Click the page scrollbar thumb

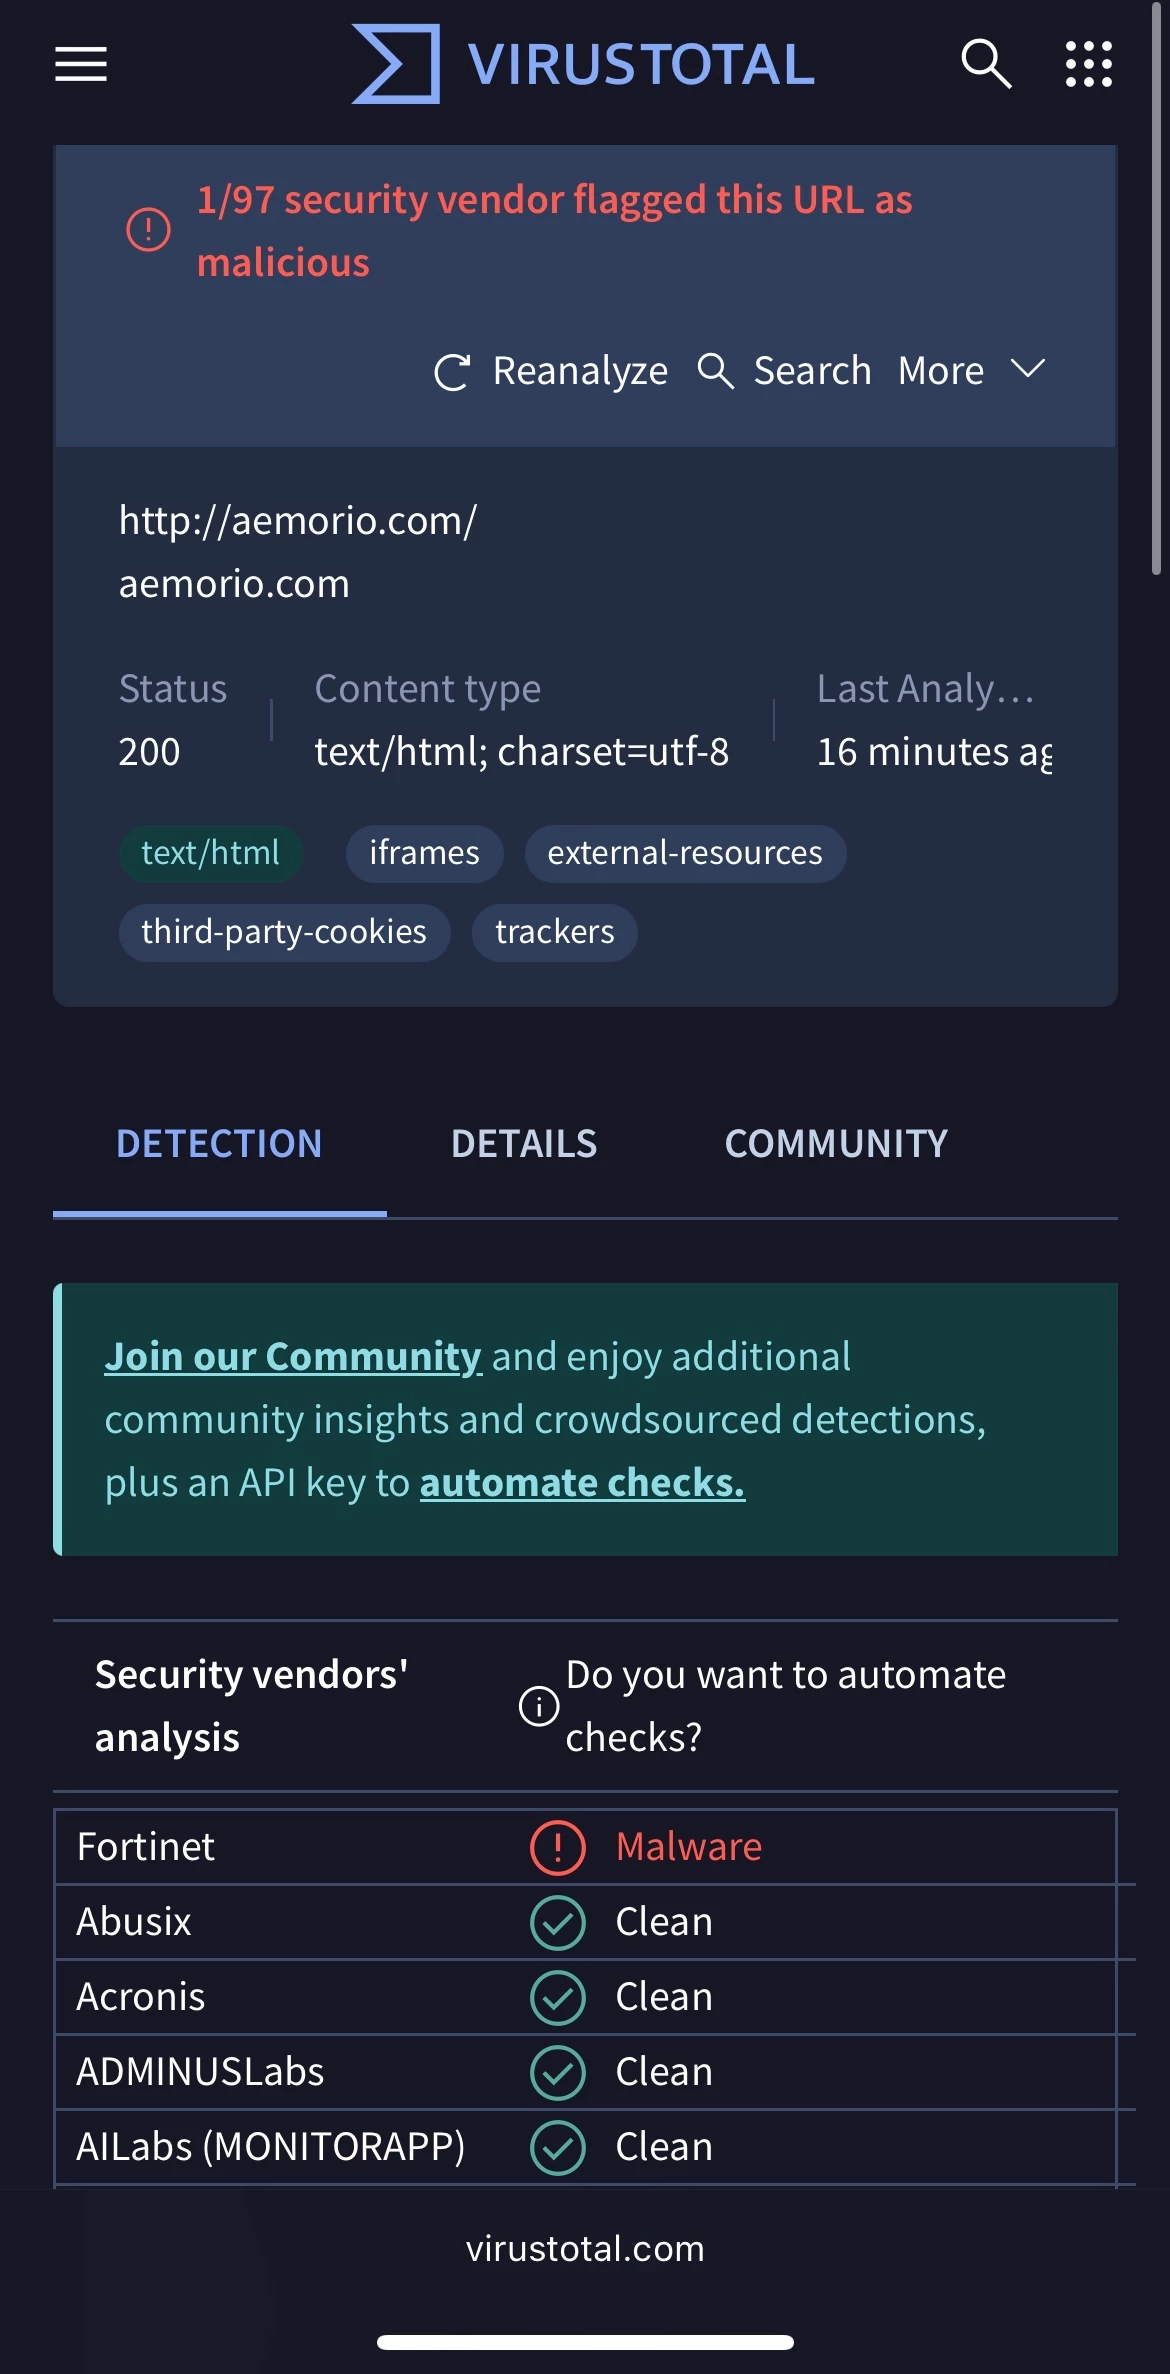1157,290
